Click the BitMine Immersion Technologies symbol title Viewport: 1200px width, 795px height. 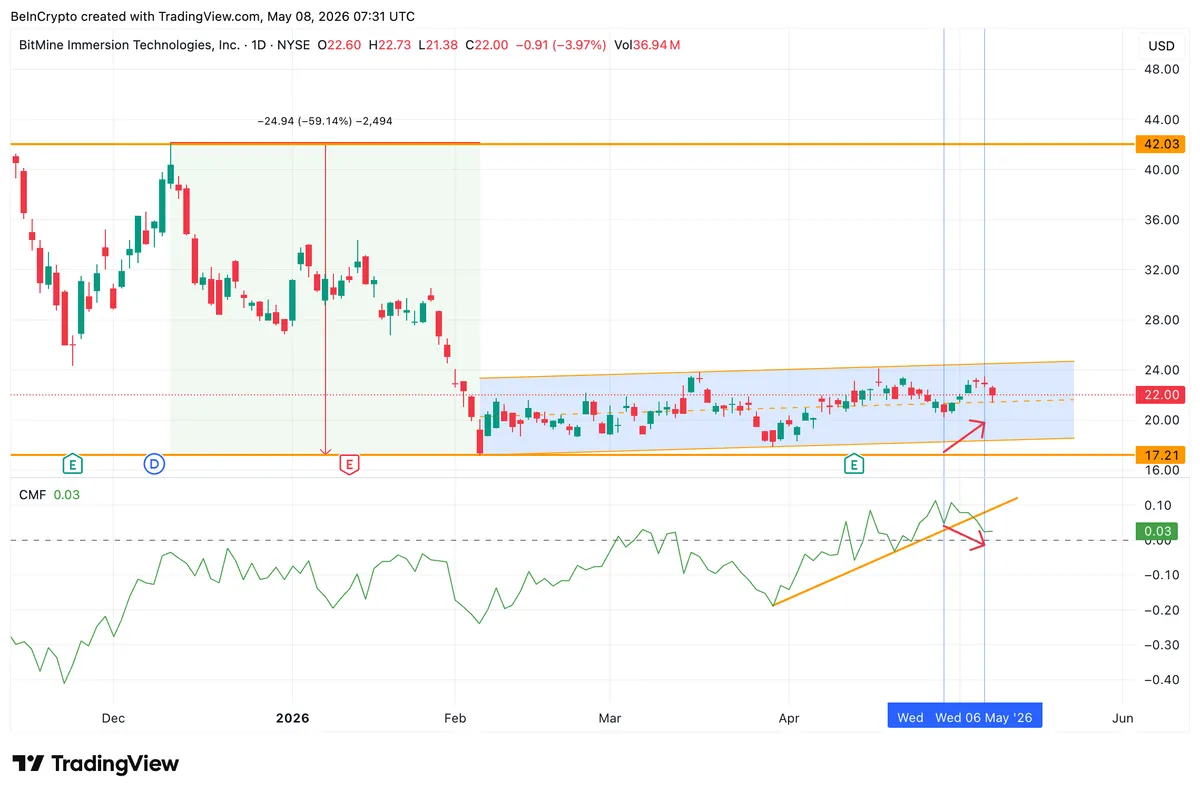pyautogui.click(x=130, y=45)
